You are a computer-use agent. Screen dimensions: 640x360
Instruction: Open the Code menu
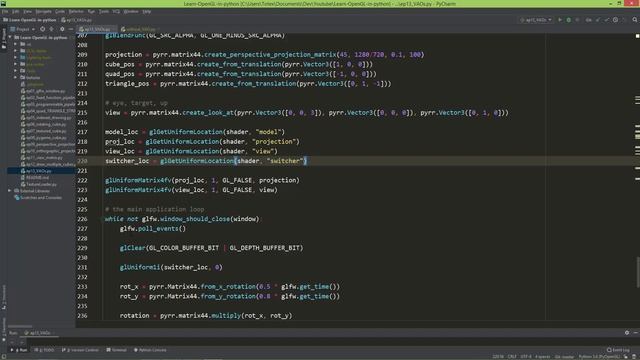click(x=60, y=11)
